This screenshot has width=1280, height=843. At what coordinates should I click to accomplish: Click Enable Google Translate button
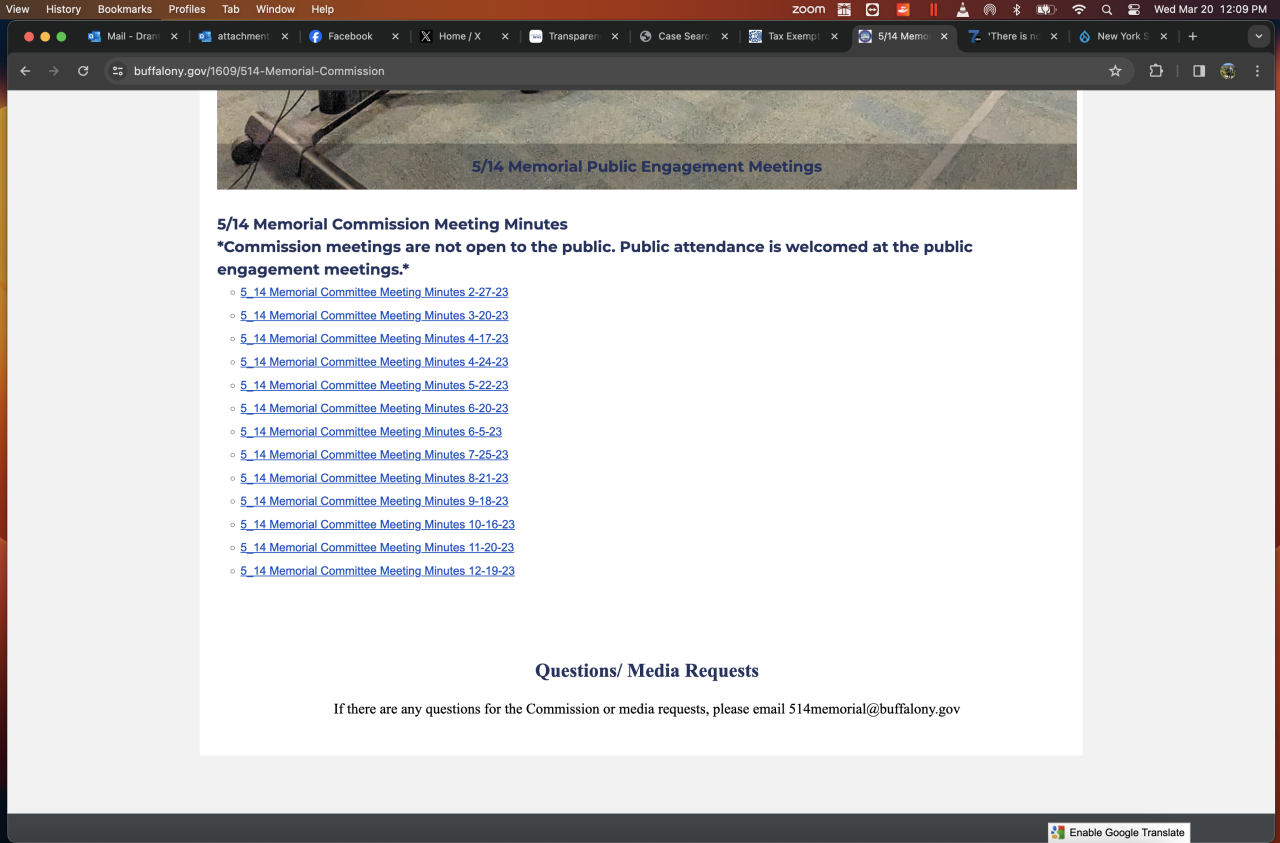point(1118,832)
